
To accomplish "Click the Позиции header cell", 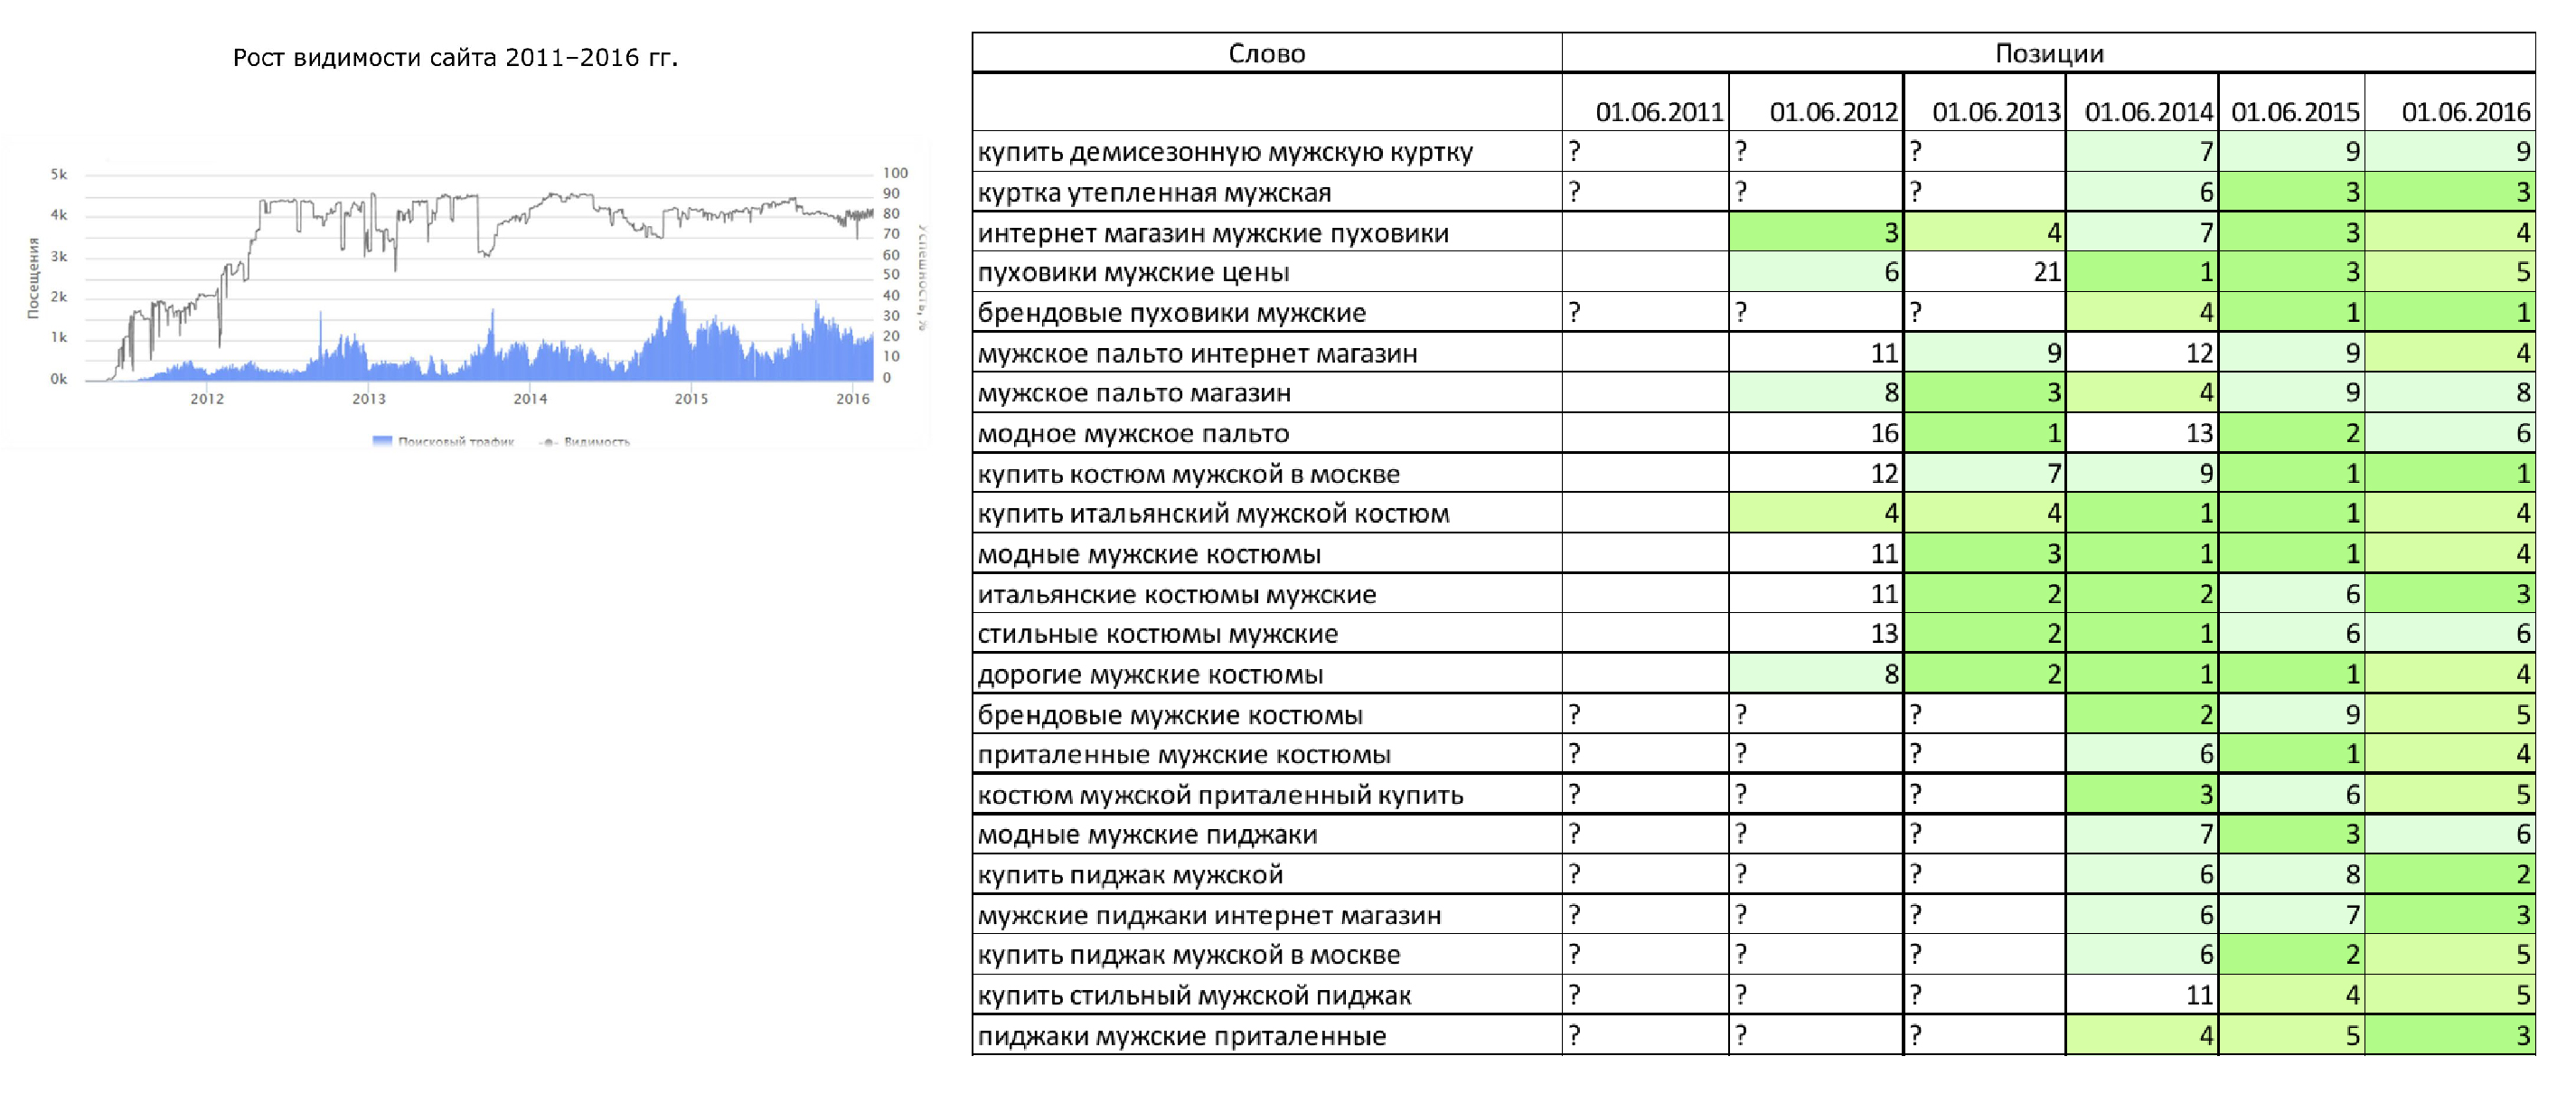I will coord(2048,53).
